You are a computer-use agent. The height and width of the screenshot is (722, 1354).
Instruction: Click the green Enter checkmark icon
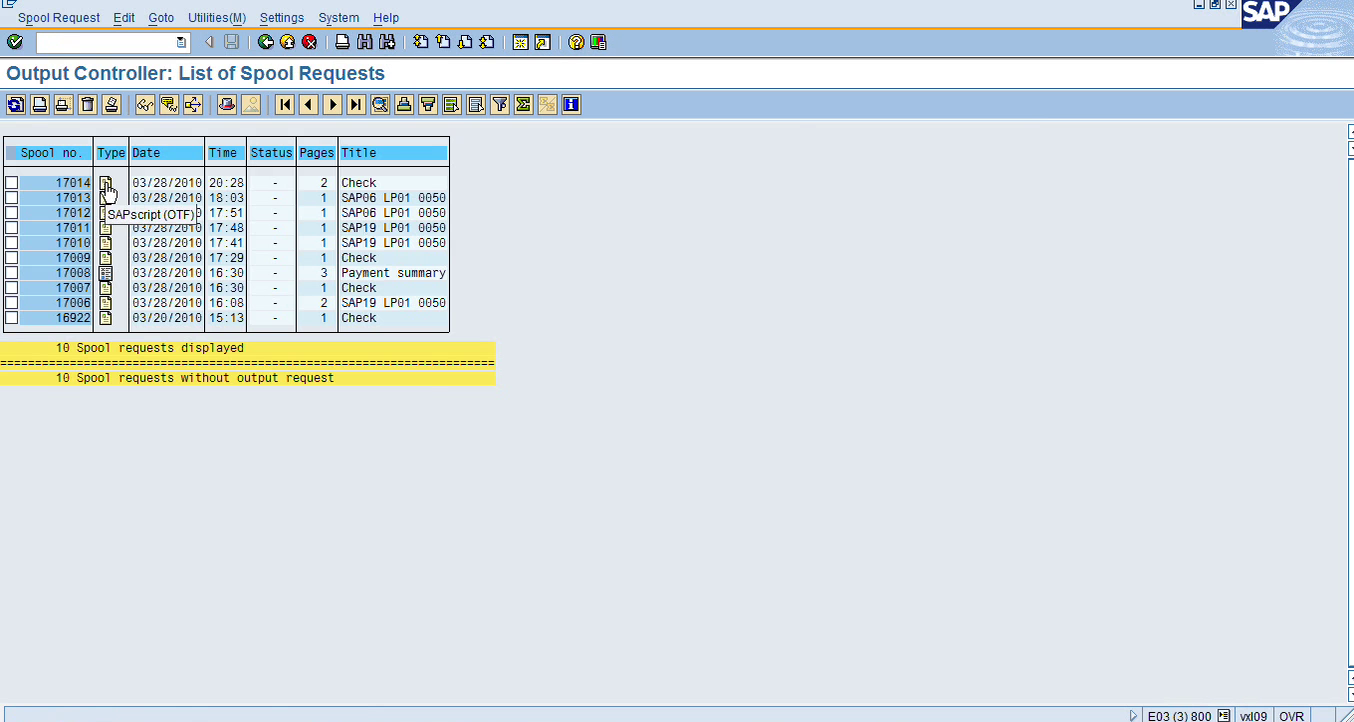click(x=14, y=42)
